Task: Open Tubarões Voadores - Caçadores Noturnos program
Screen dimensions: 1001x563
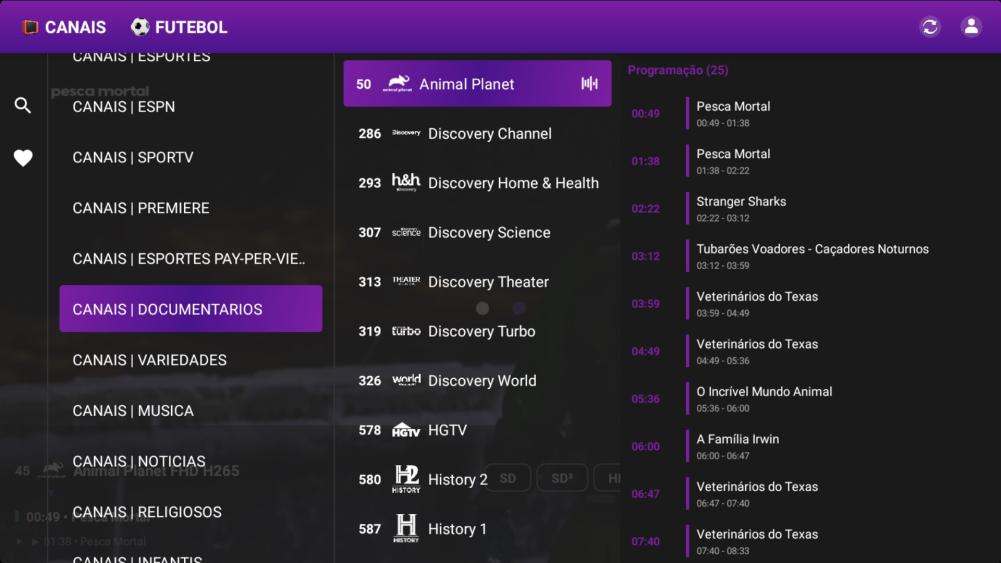Action: 809,256
